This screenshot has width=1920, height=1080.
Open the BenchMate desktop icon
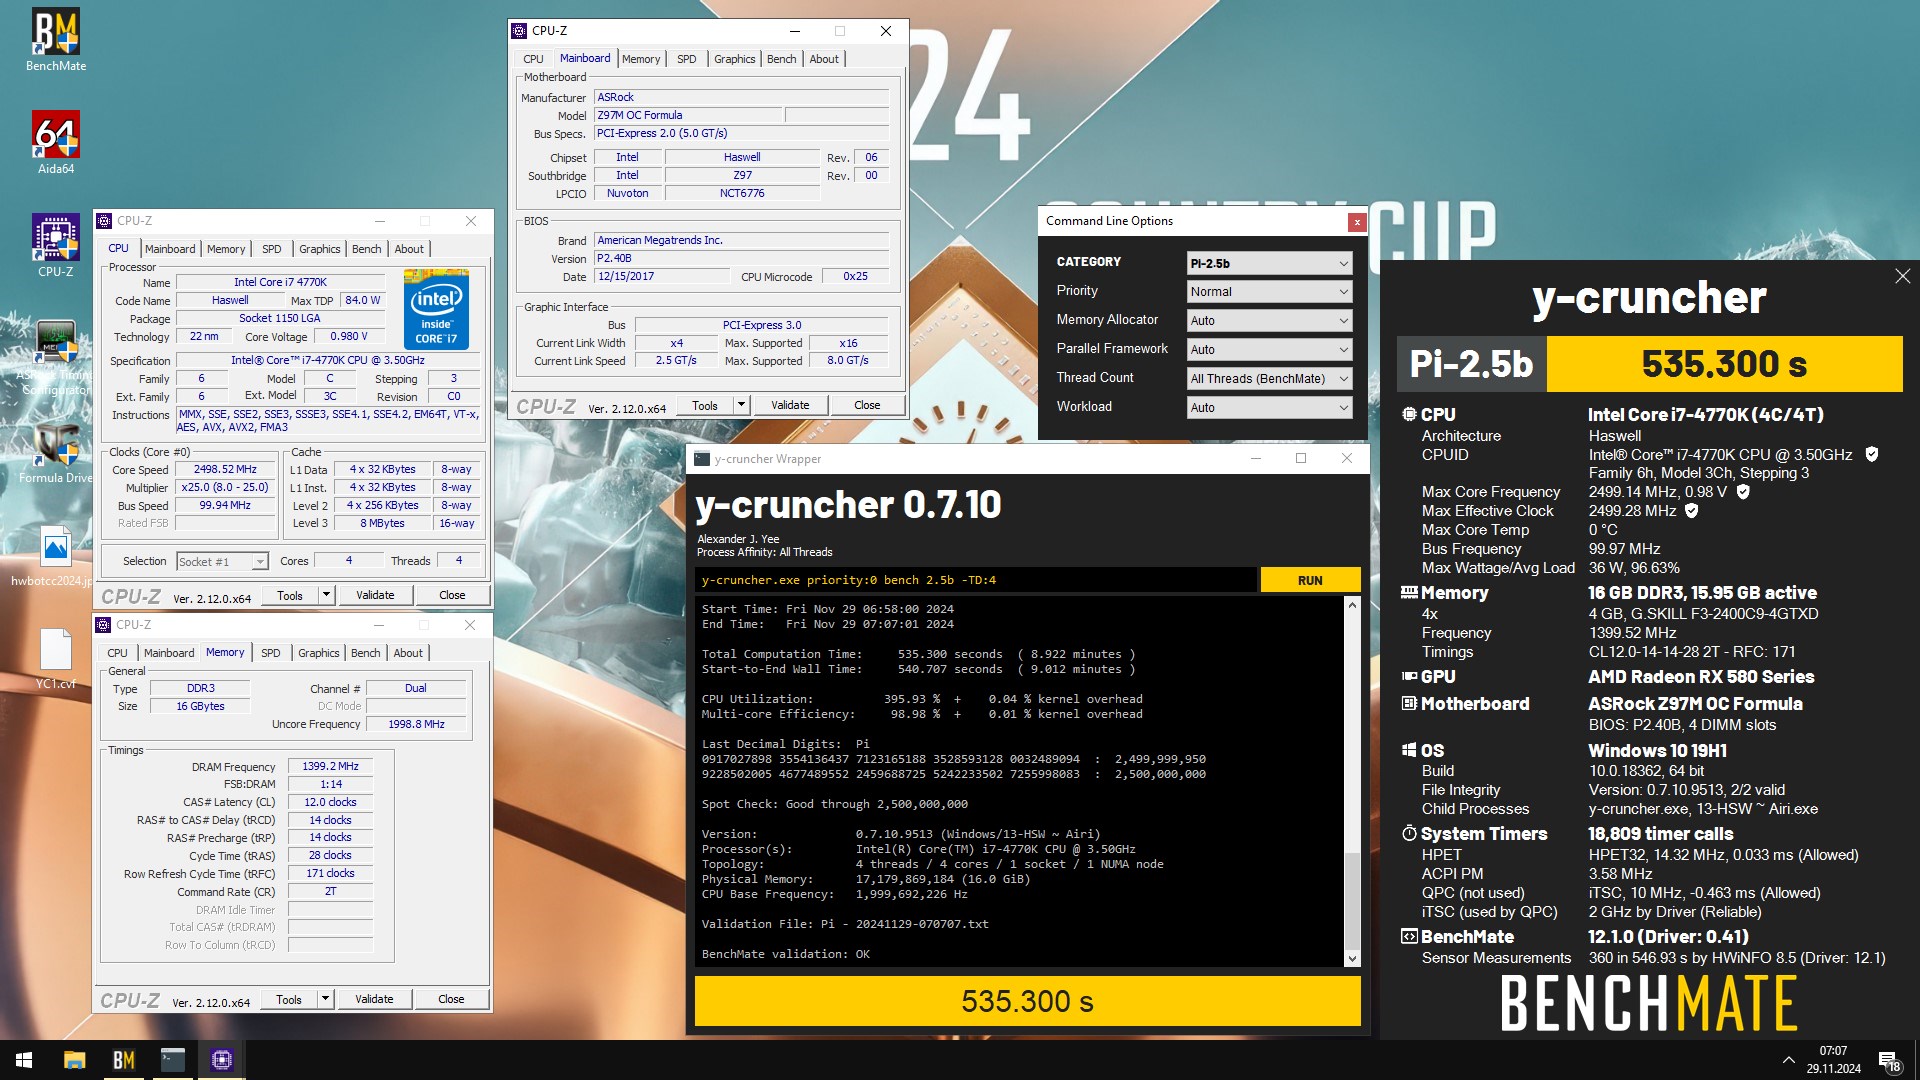[56, 40]
